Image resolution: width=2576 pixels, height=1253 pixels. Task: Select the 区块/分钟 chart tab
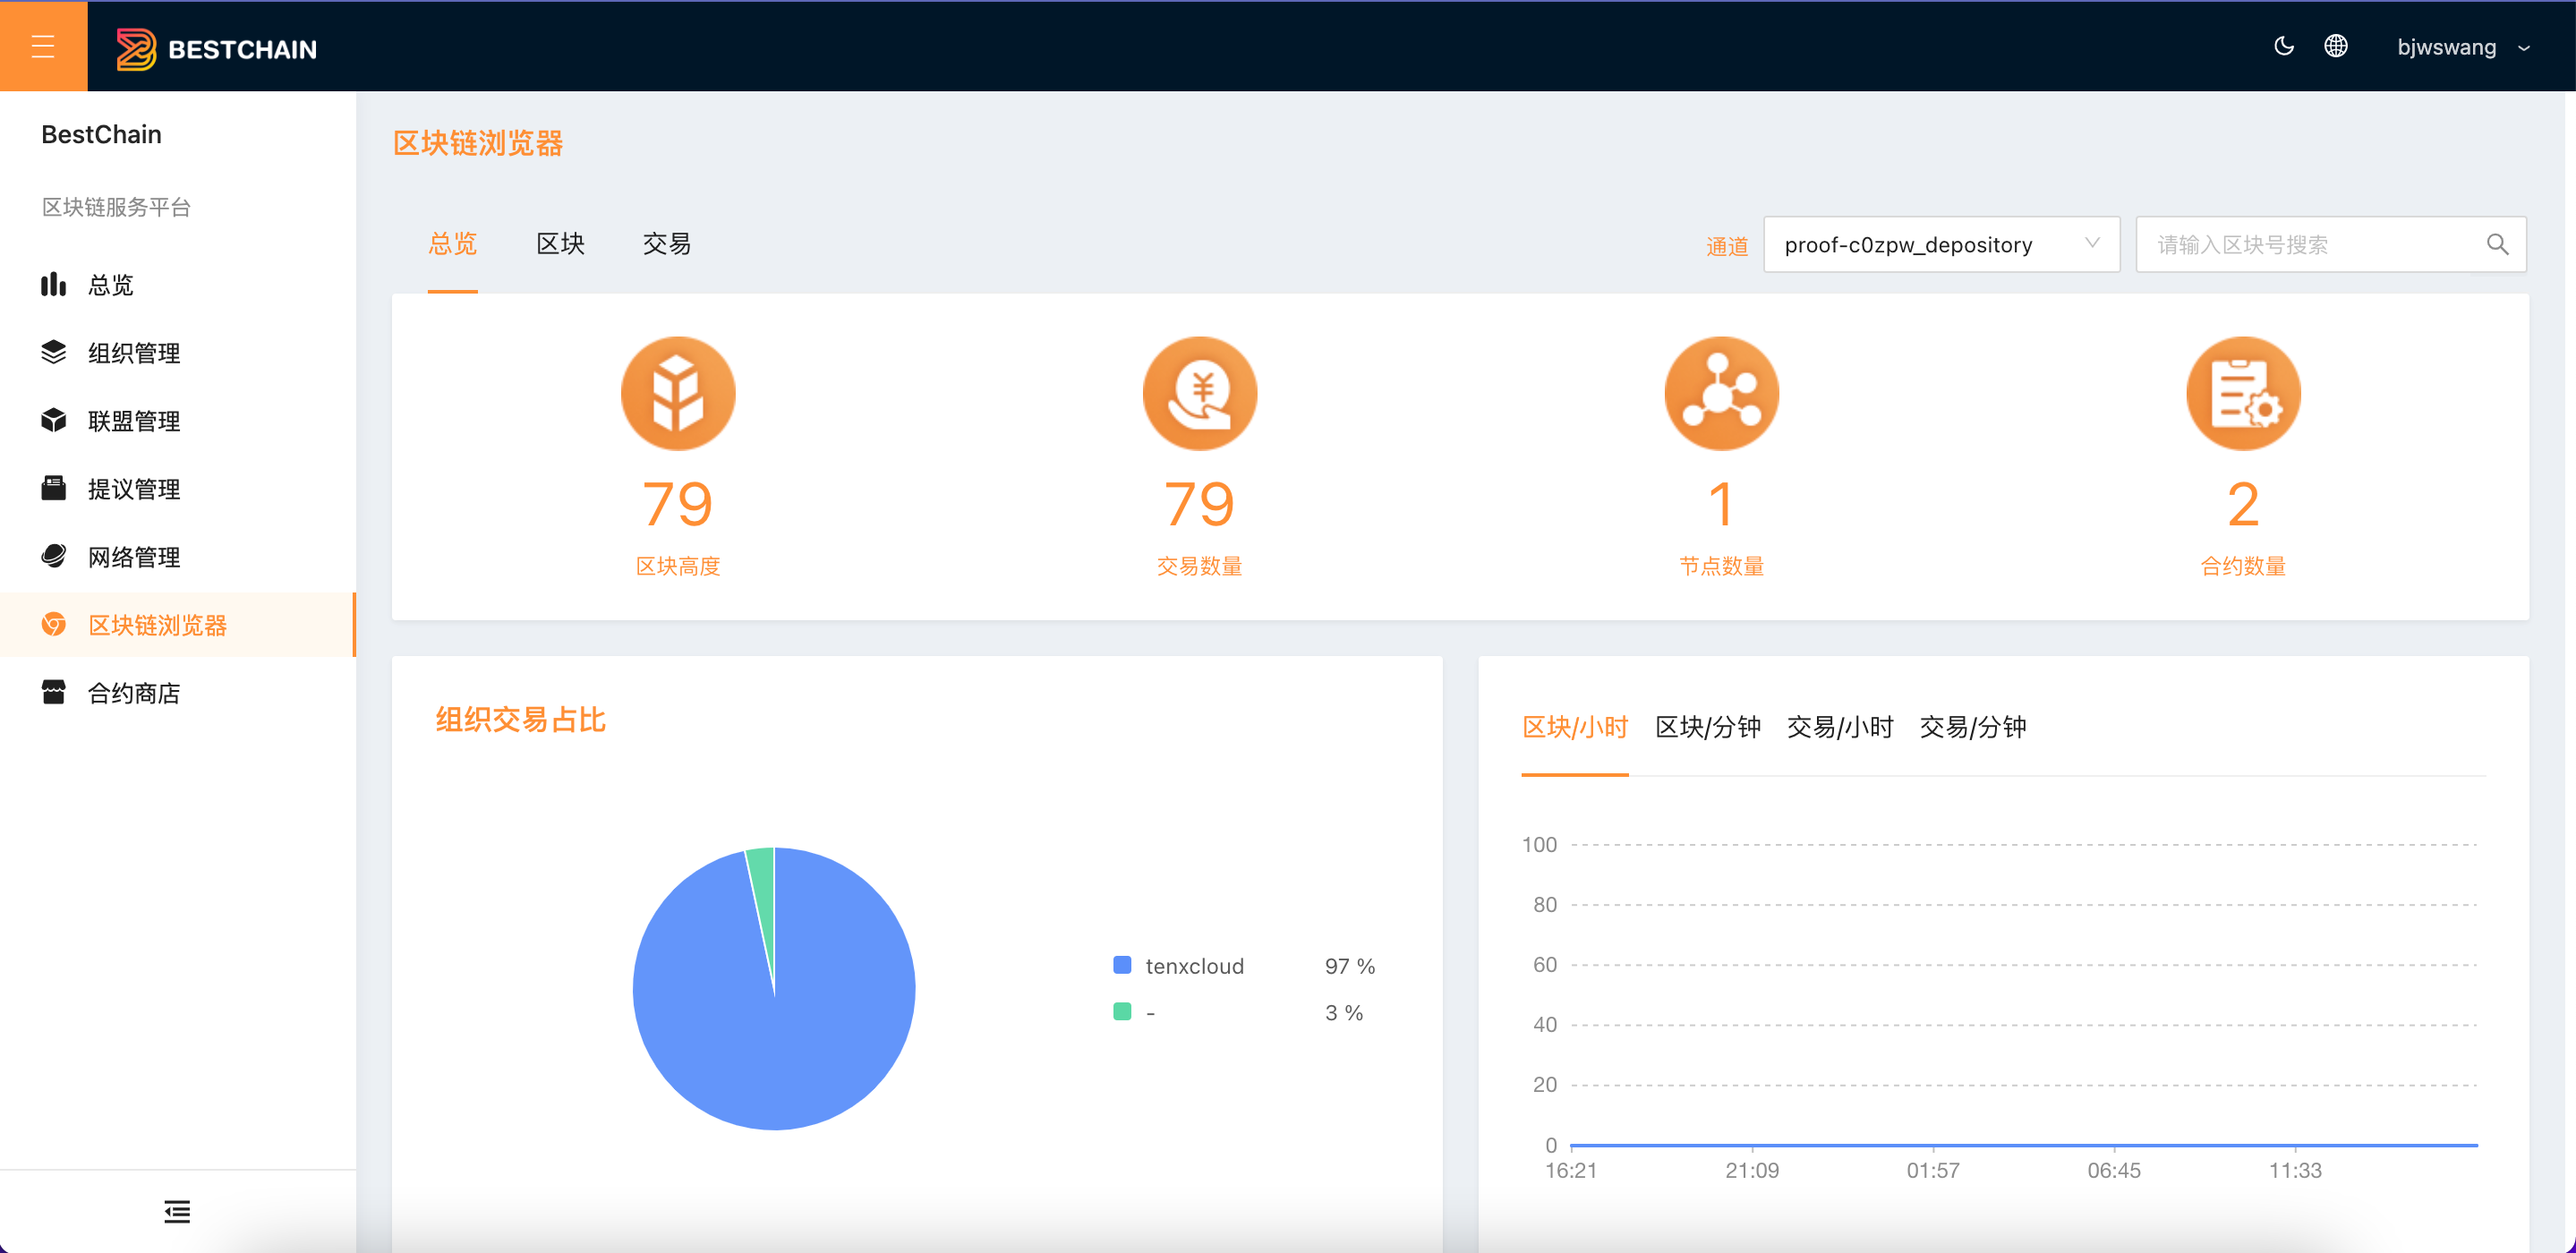click(x=1708, y=727)
